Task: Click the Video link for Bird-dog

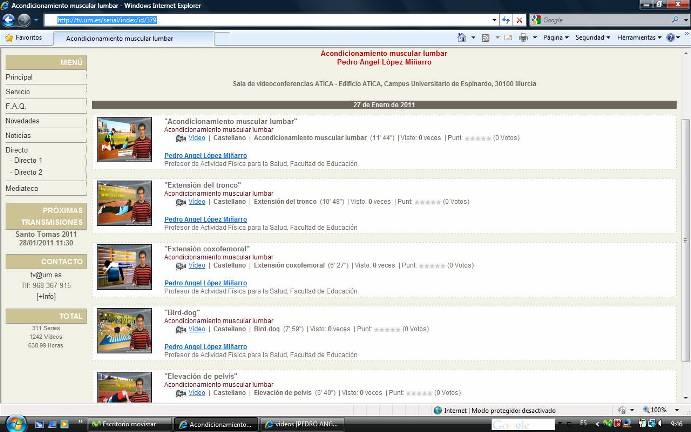Action: [196, 328]
